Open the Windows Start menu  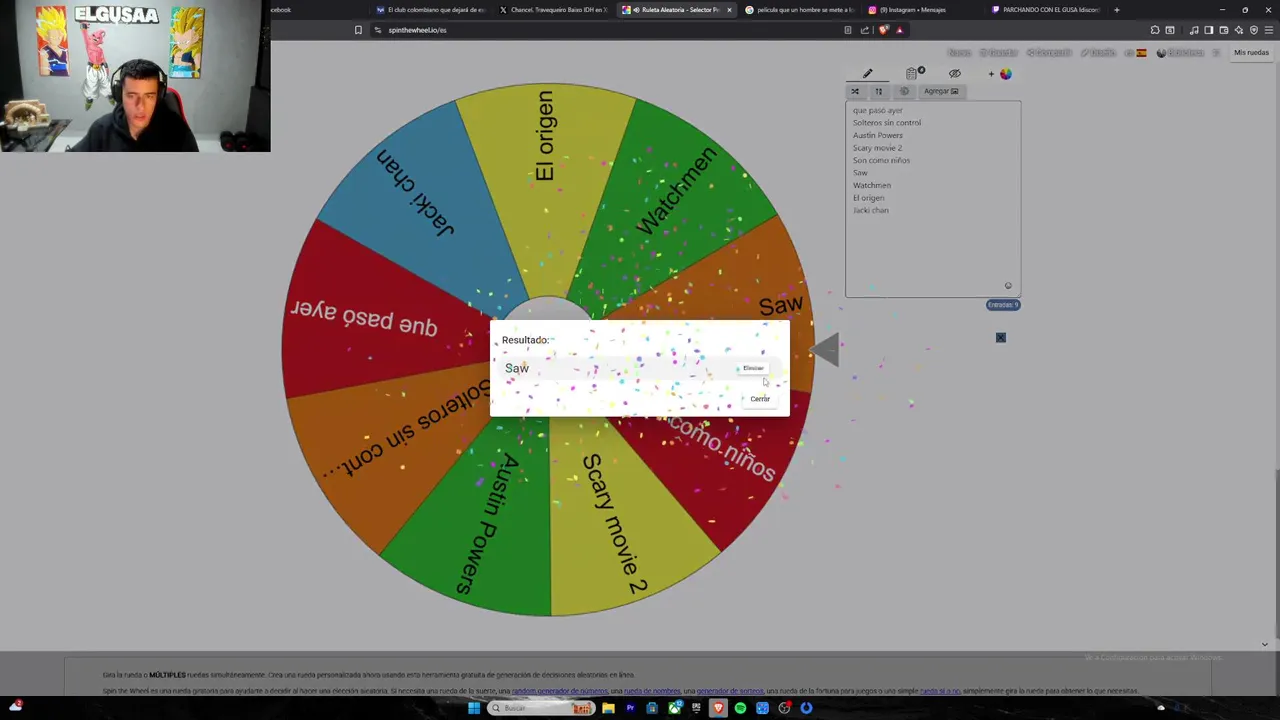coord(474,708)
